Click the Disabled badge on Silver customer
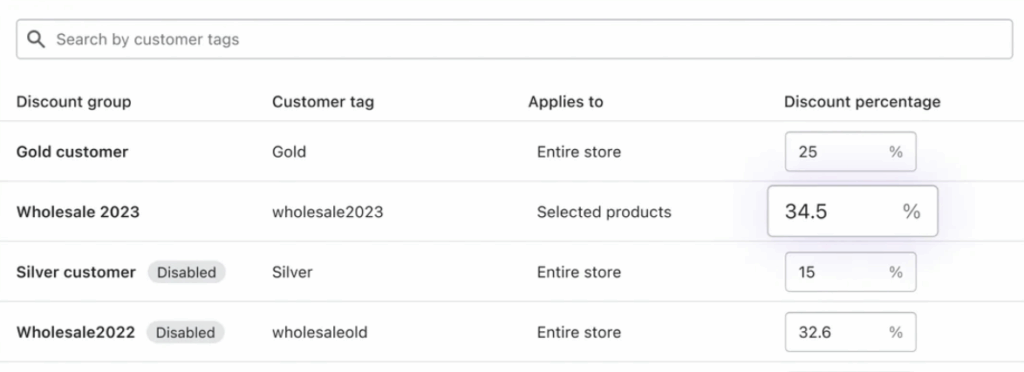1024x372 pixels. (186, 272)
